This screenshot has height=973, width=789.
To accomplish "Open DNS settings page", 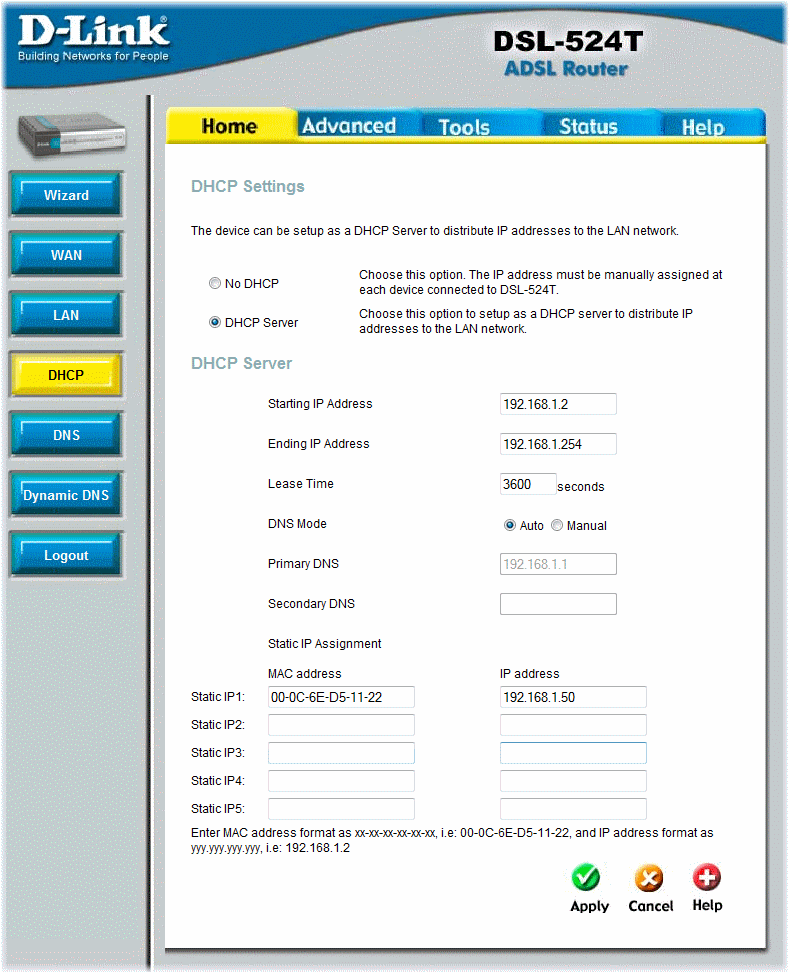I will tap(66, 435).
